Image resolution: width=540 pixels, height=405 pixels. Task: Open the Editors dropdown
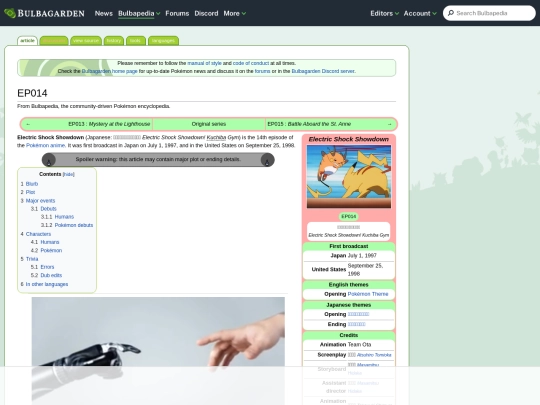coord(384,13)
